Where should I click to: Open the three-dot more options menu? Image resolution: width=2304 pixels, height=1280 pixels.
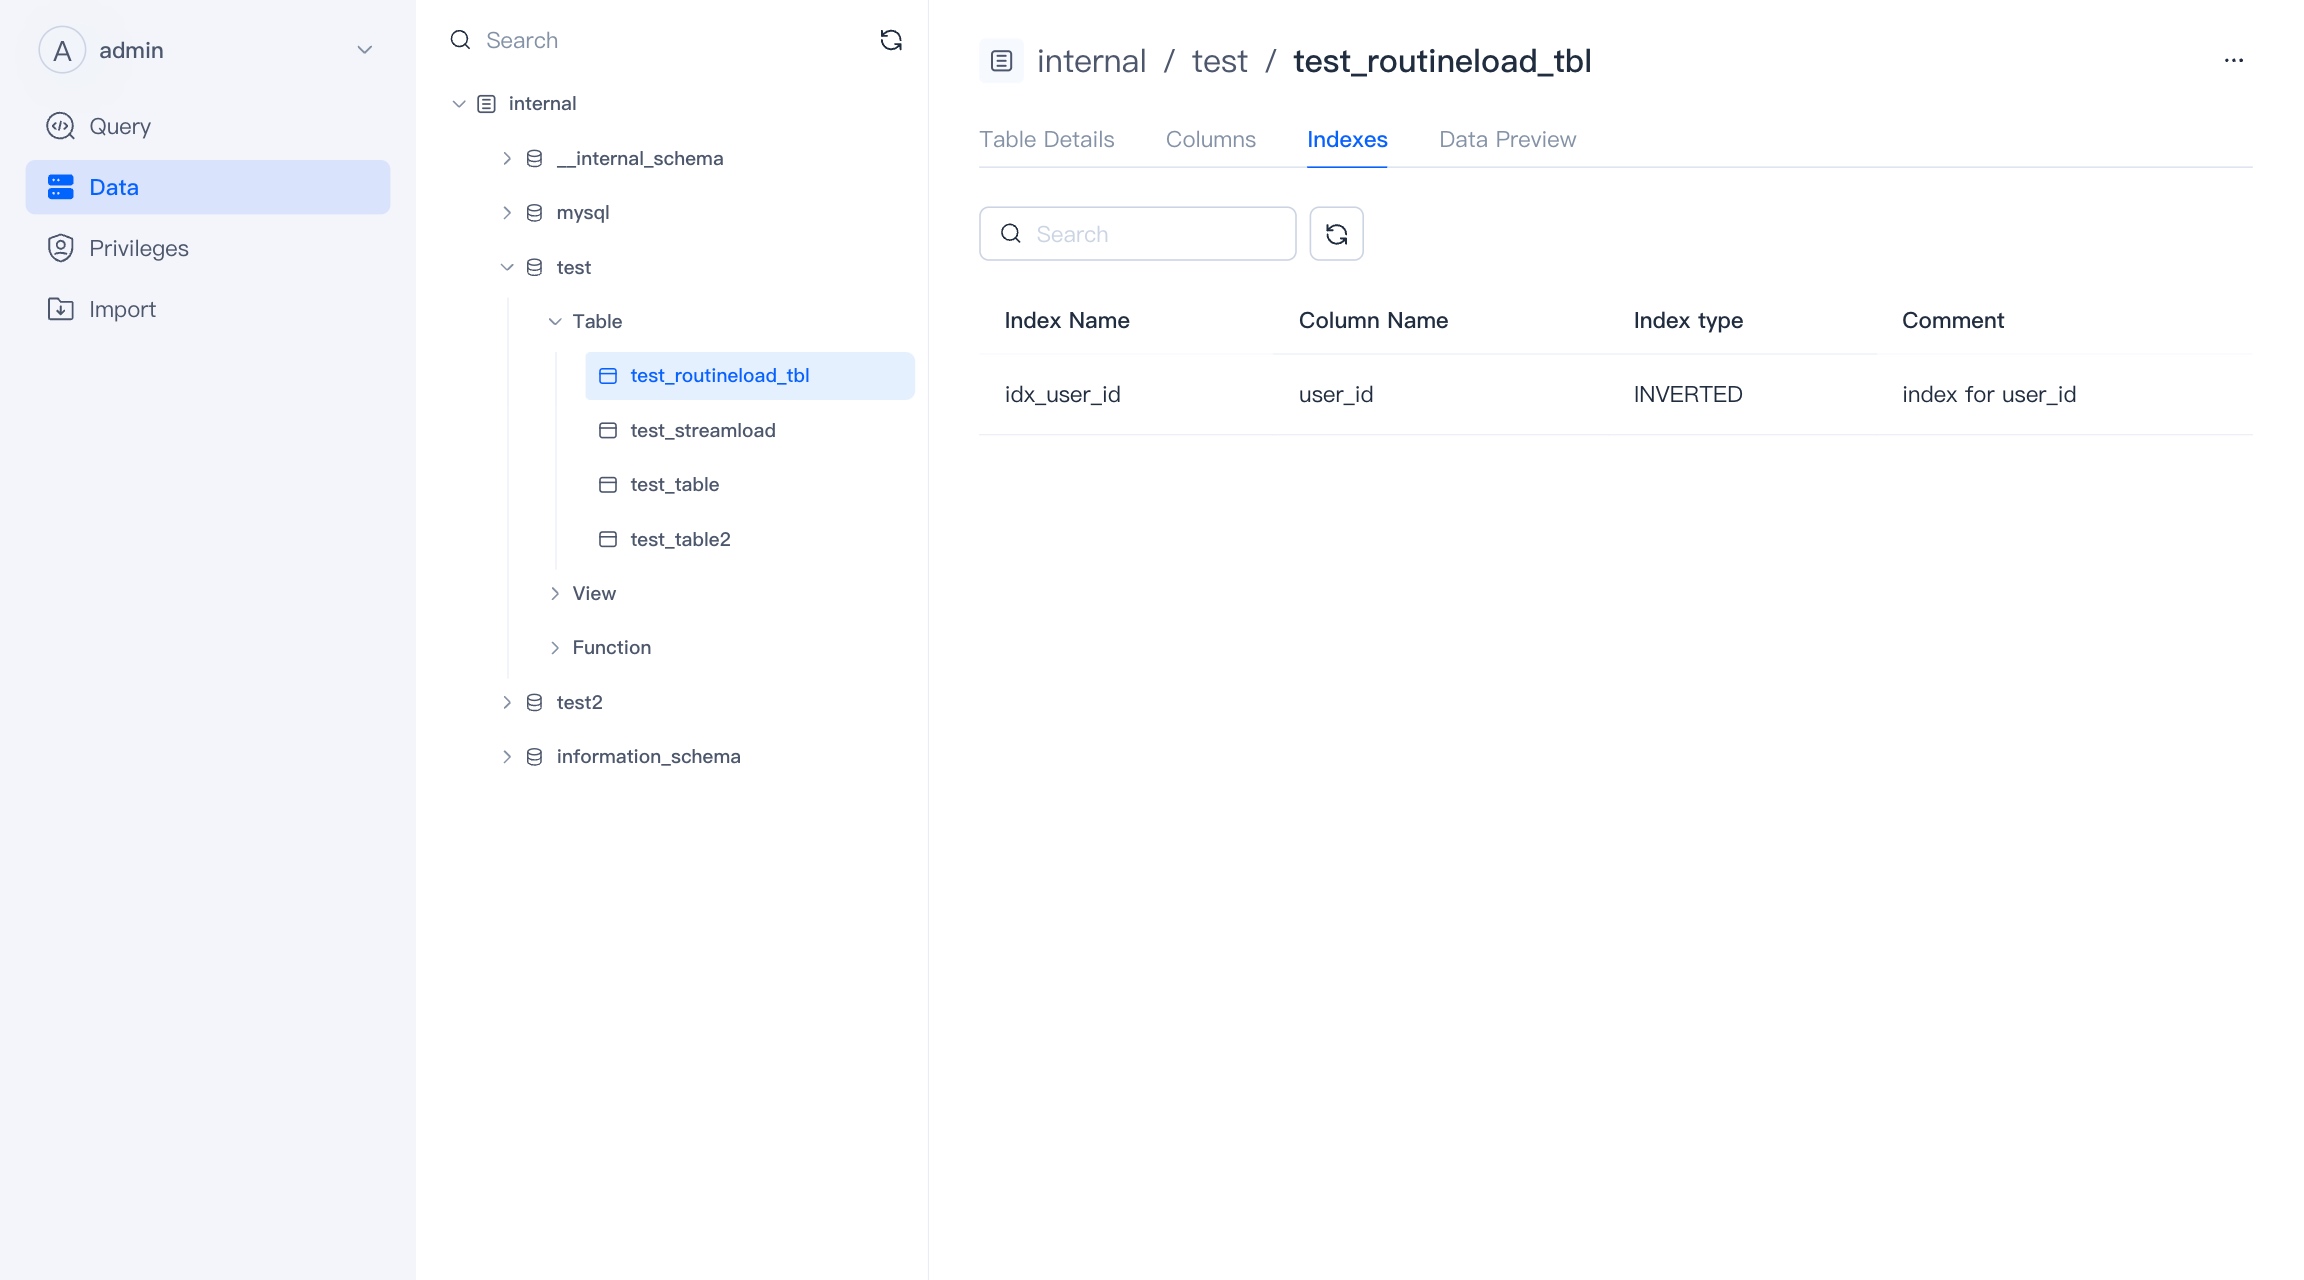[2233, 61]
